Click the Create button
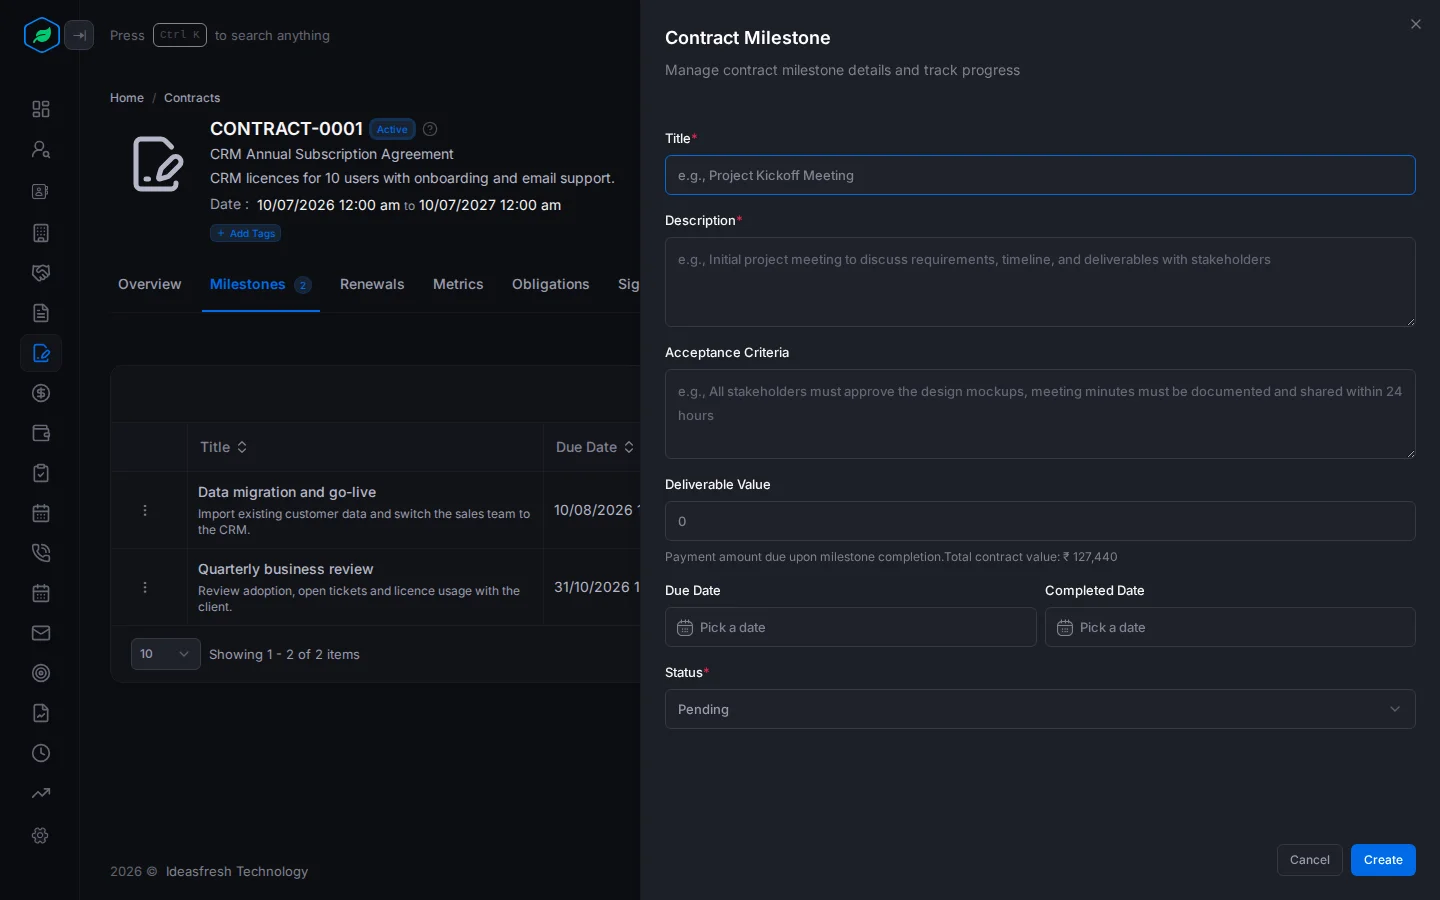This screenshot has width=1440, height=900. tap(1383, 860)
